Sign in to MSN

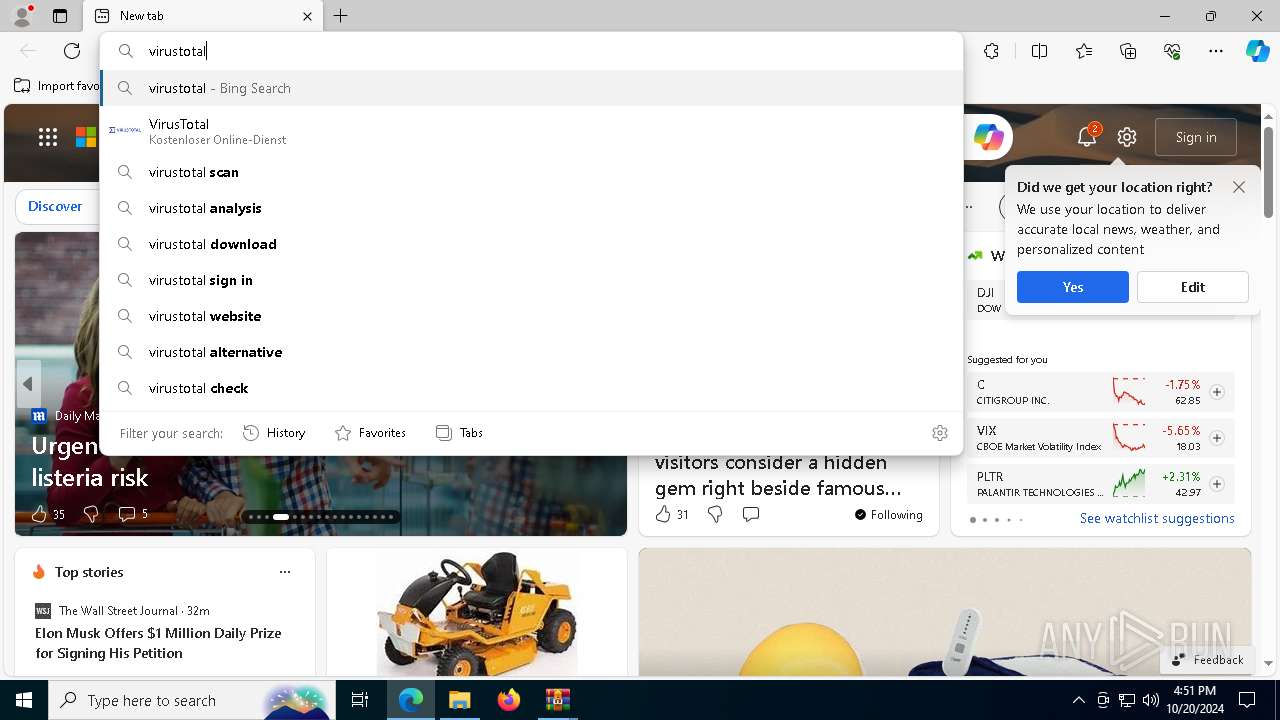[x=1196, y=137]
